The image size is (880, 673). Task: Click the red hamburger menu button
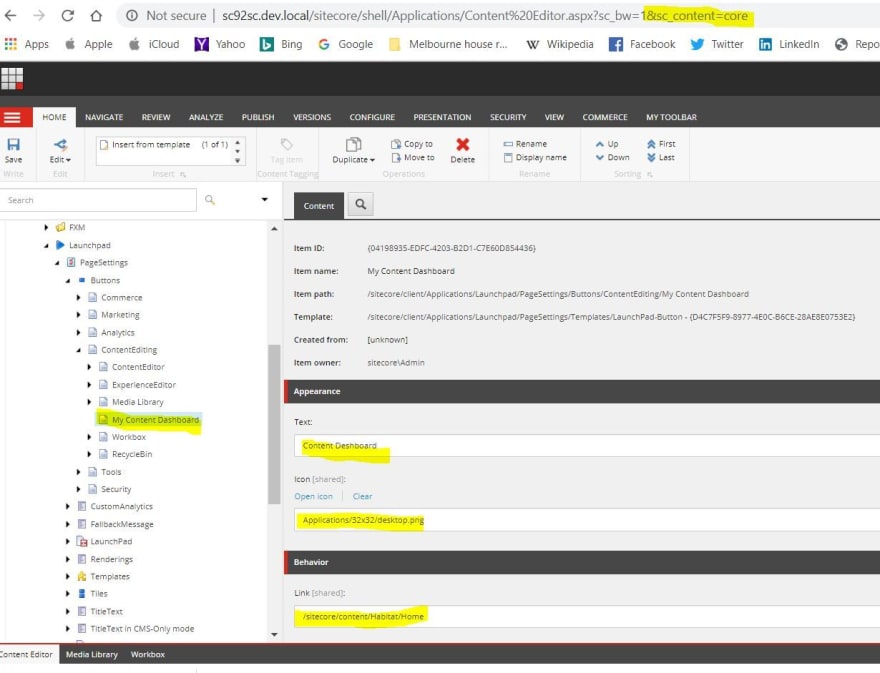pyautogui.click(x=12, y=117)
